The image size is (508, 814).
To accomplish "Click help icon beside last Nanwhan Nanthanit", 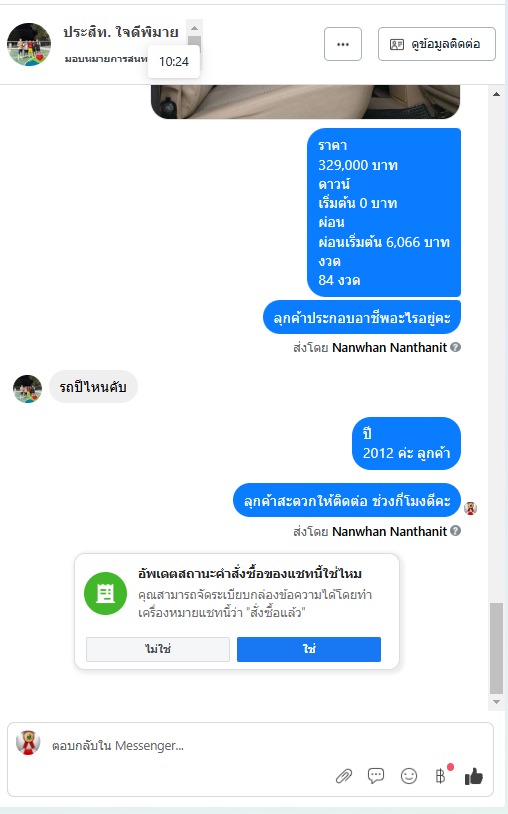I will coord(456,531).
